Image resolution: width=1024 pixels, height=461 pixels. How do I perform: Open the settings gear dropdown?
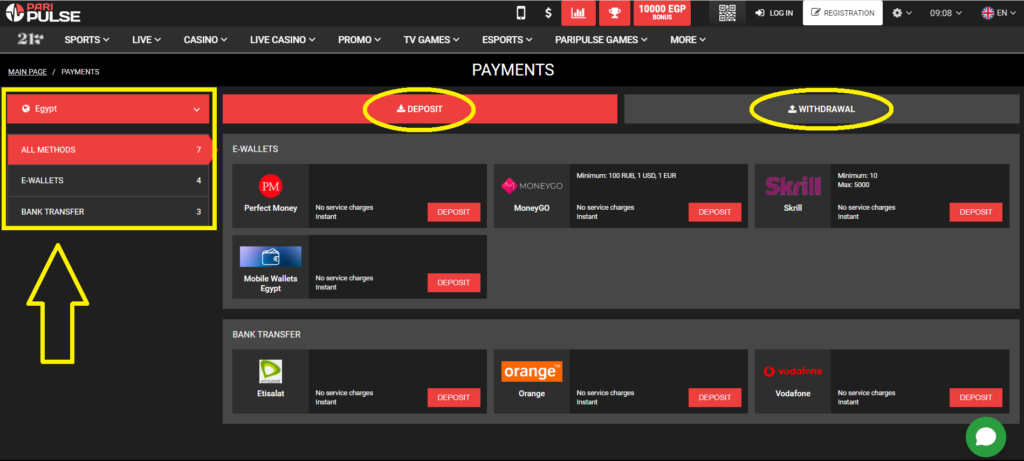(901, 13)
